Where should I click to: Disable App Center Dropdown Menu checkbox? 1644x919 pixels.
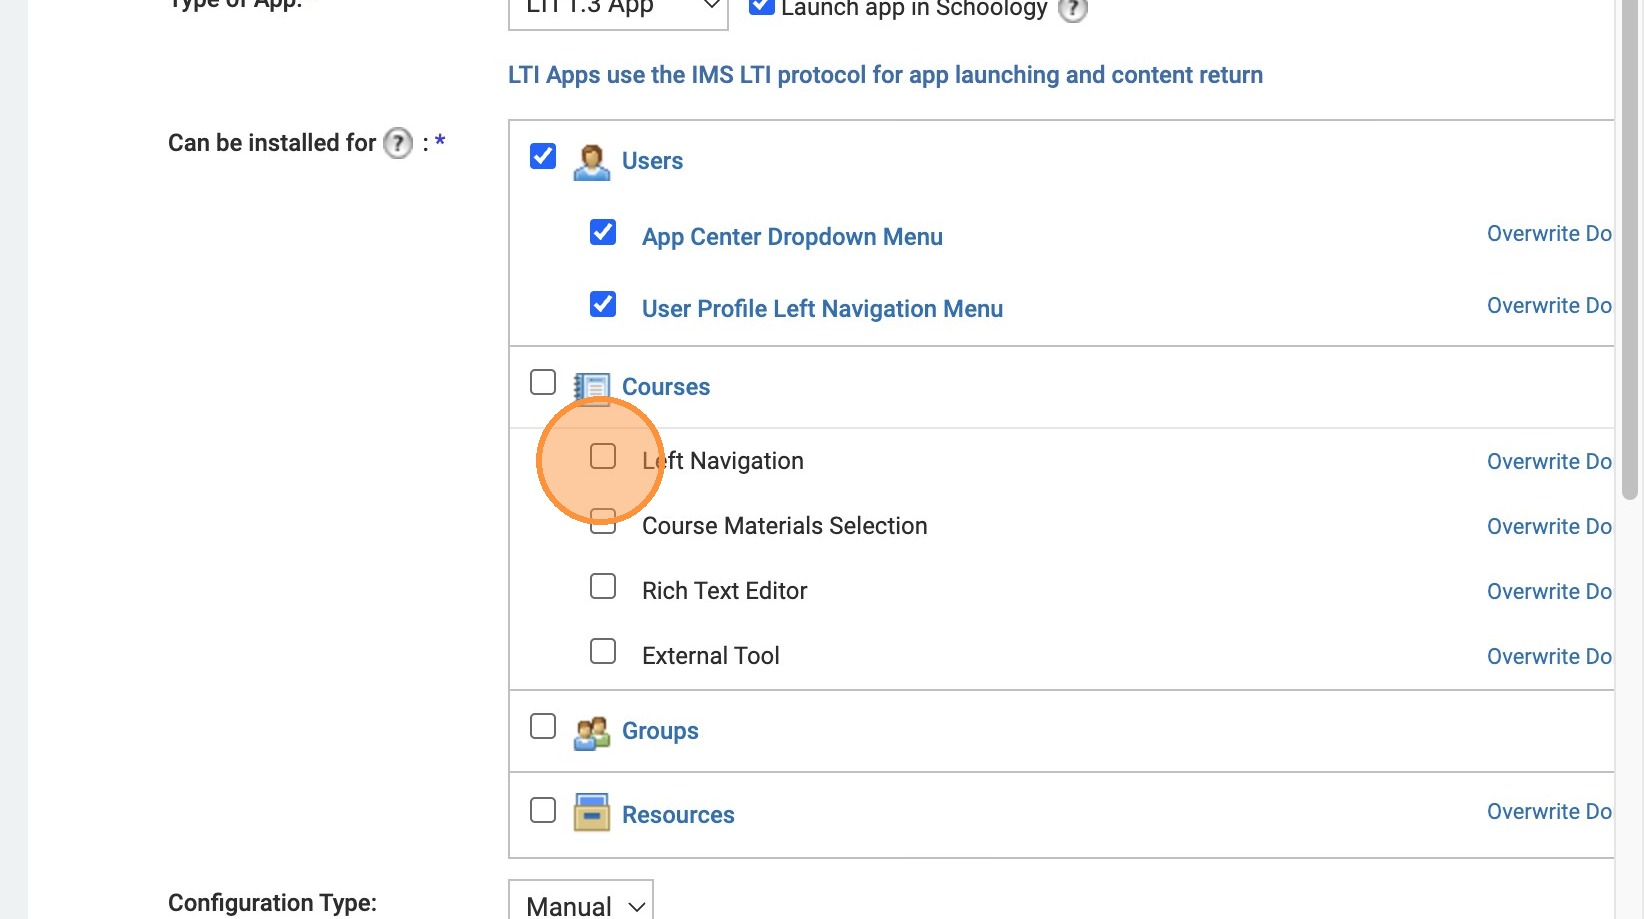coord(603,232)
